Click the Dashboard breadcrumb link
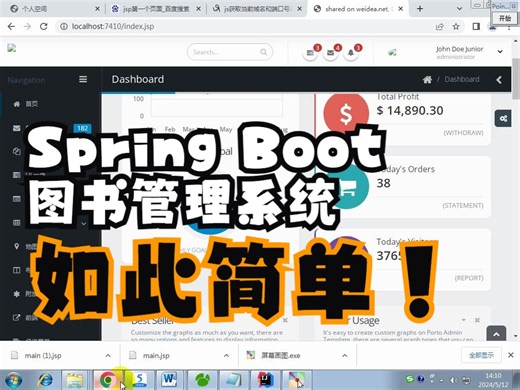The height and width of the screenshot is (390, 520). (x=462, y=79)
